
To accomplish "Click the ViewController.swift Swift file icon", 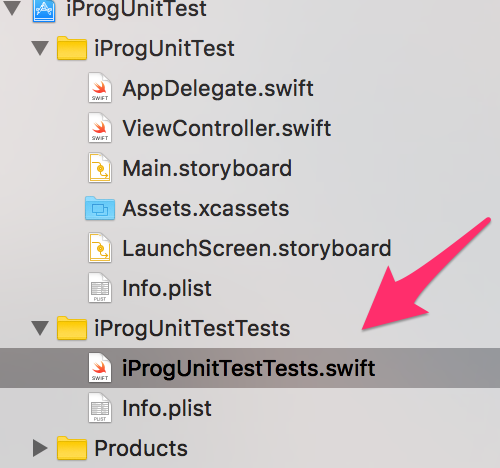I will pyautogui.click(x=100, y=128).
